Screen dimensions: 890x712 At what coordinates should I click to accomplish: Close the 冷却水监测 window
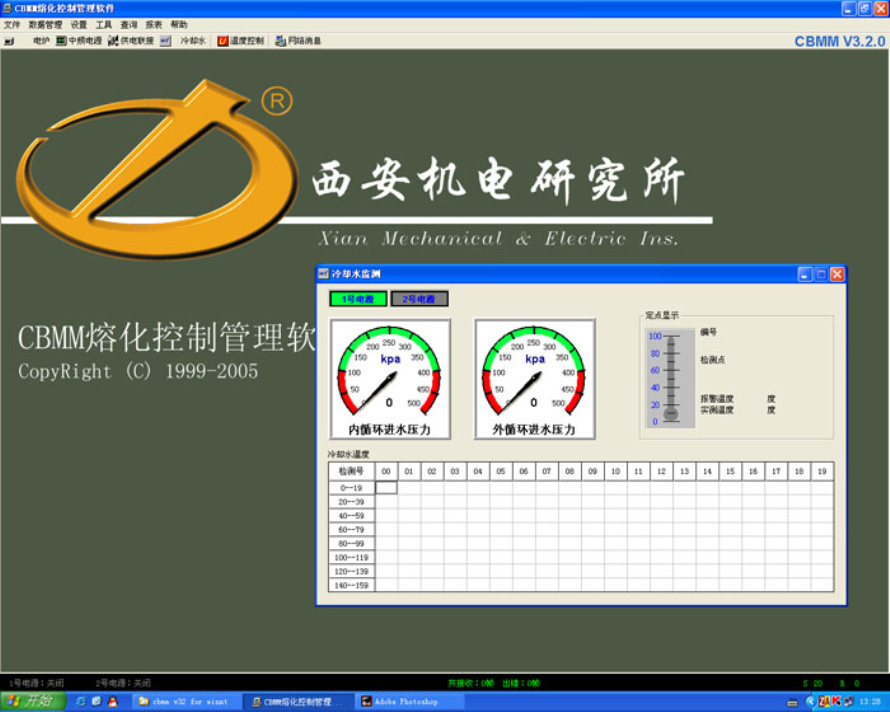[837, 275]
